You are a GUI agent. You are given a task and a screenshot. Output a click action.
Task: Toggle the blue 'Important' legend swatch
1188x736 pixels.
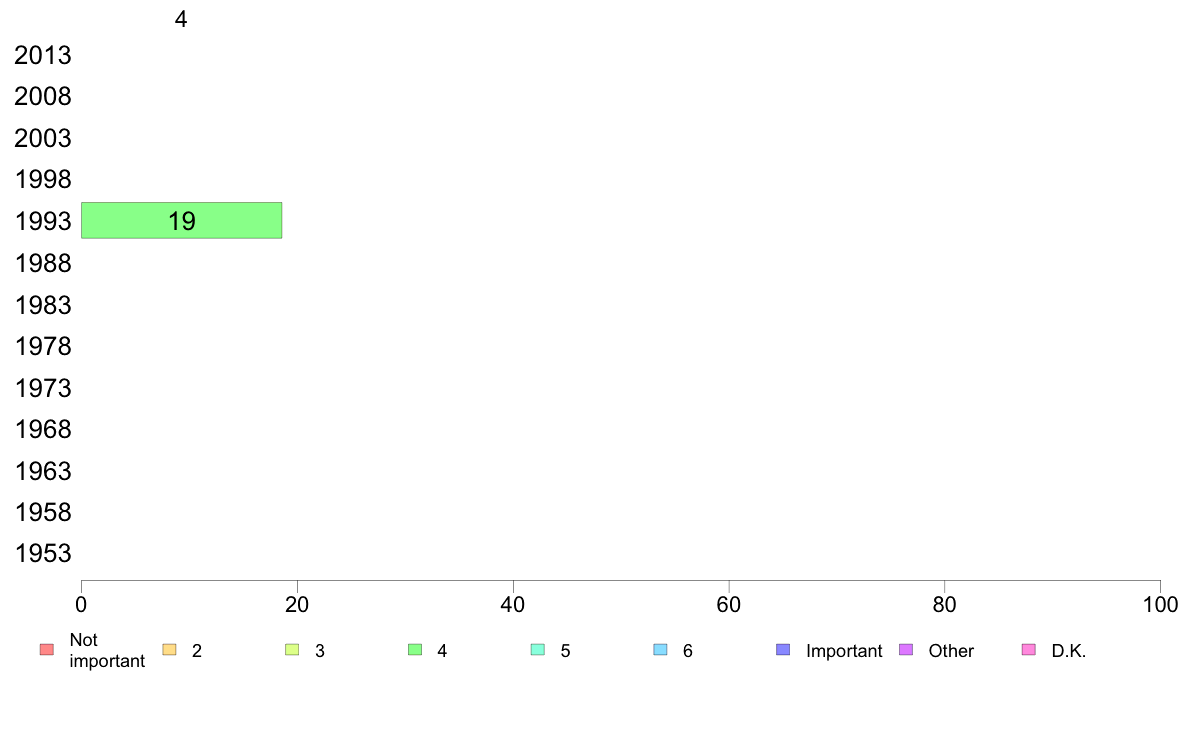783,650
